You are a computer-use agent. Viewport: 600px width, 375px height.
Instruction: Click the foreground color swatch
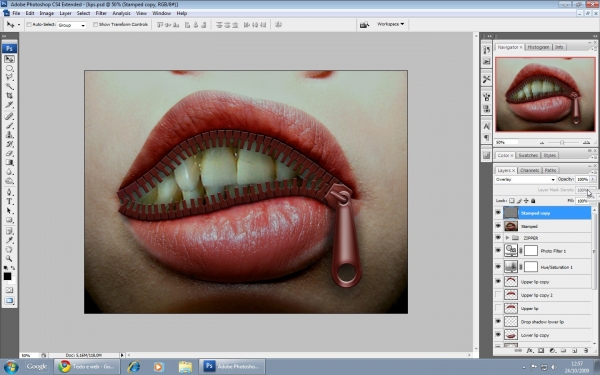pos(7,276)
